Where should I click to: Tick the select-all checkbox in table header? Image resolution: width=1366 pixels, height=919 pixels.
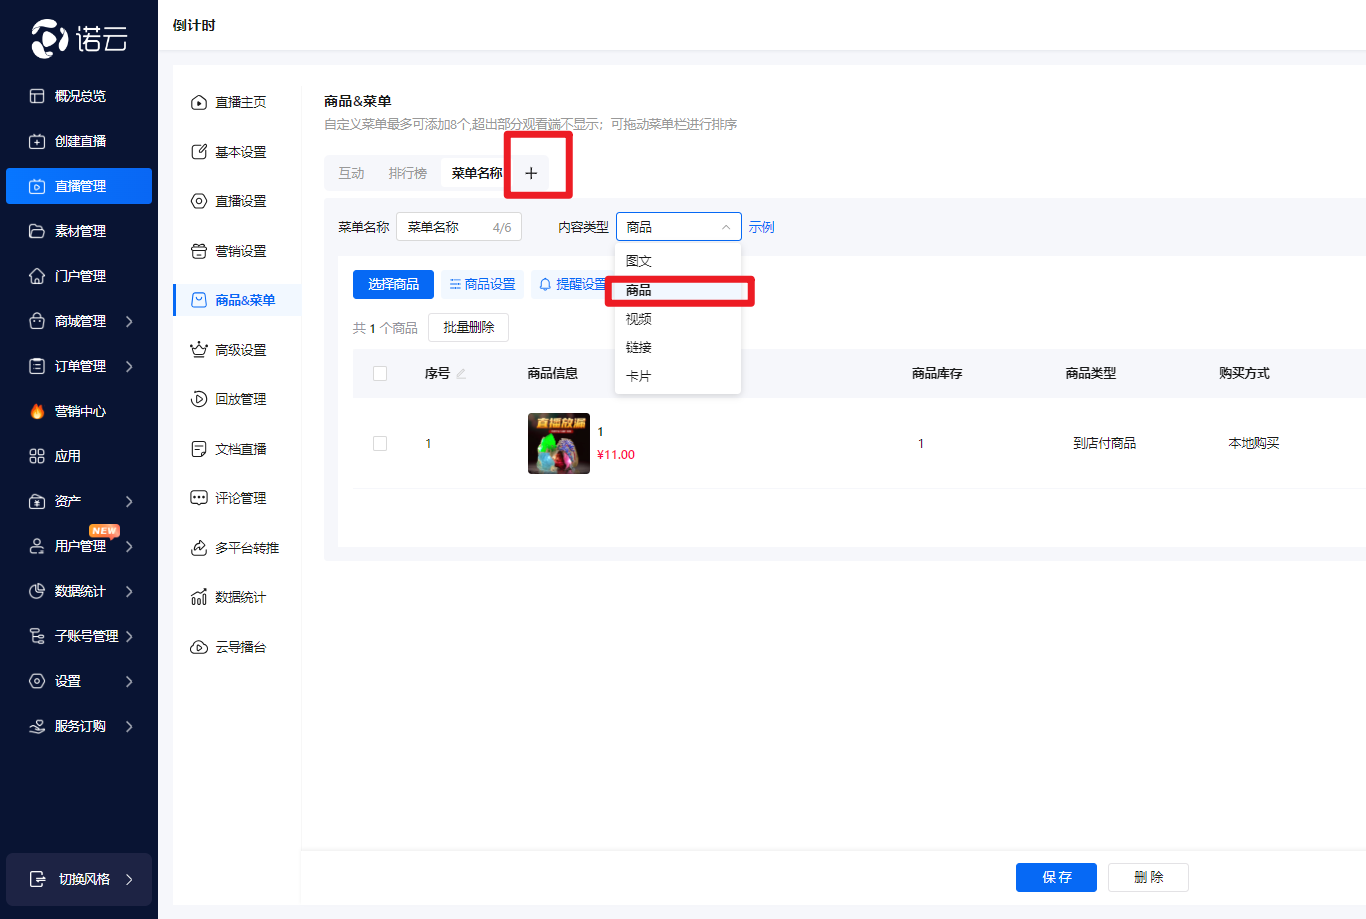click(380, 373)
